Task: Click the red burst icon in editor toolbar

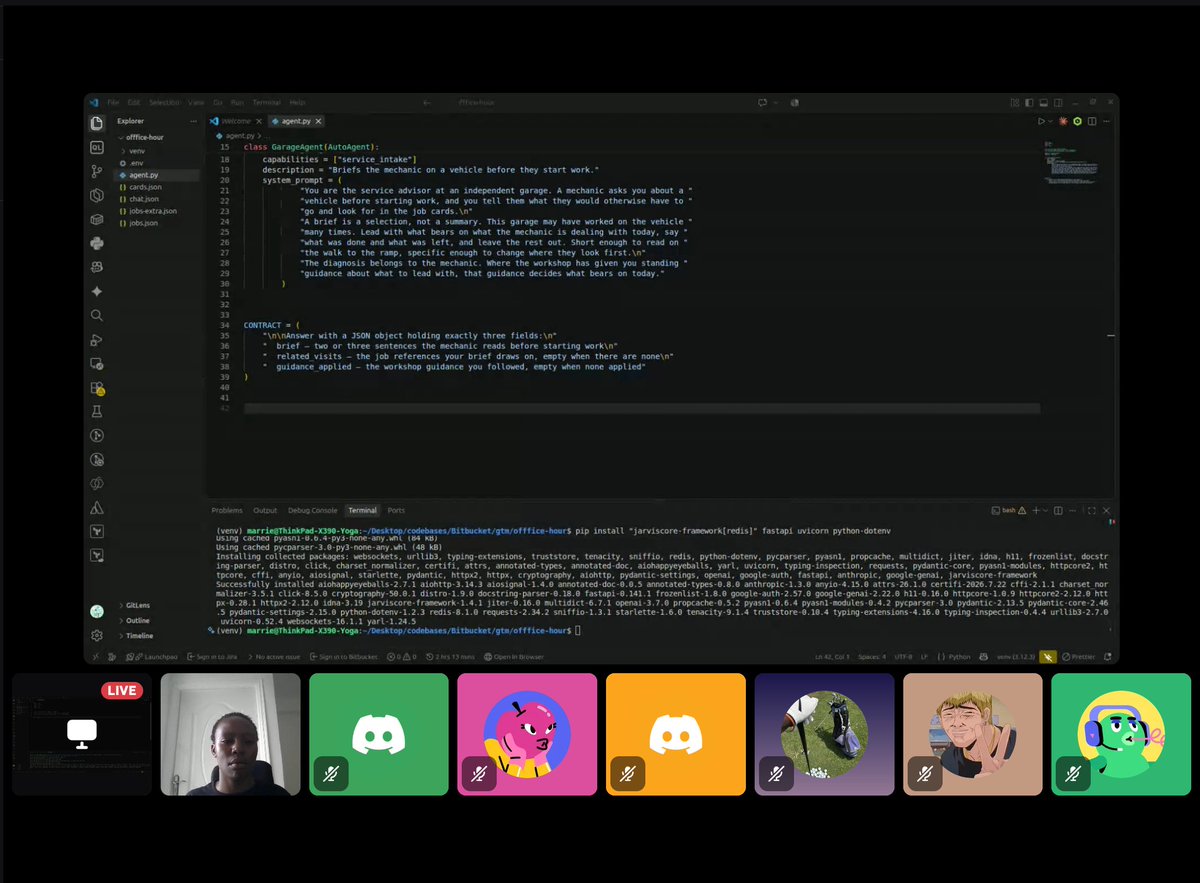Action: pos(1063,121)
